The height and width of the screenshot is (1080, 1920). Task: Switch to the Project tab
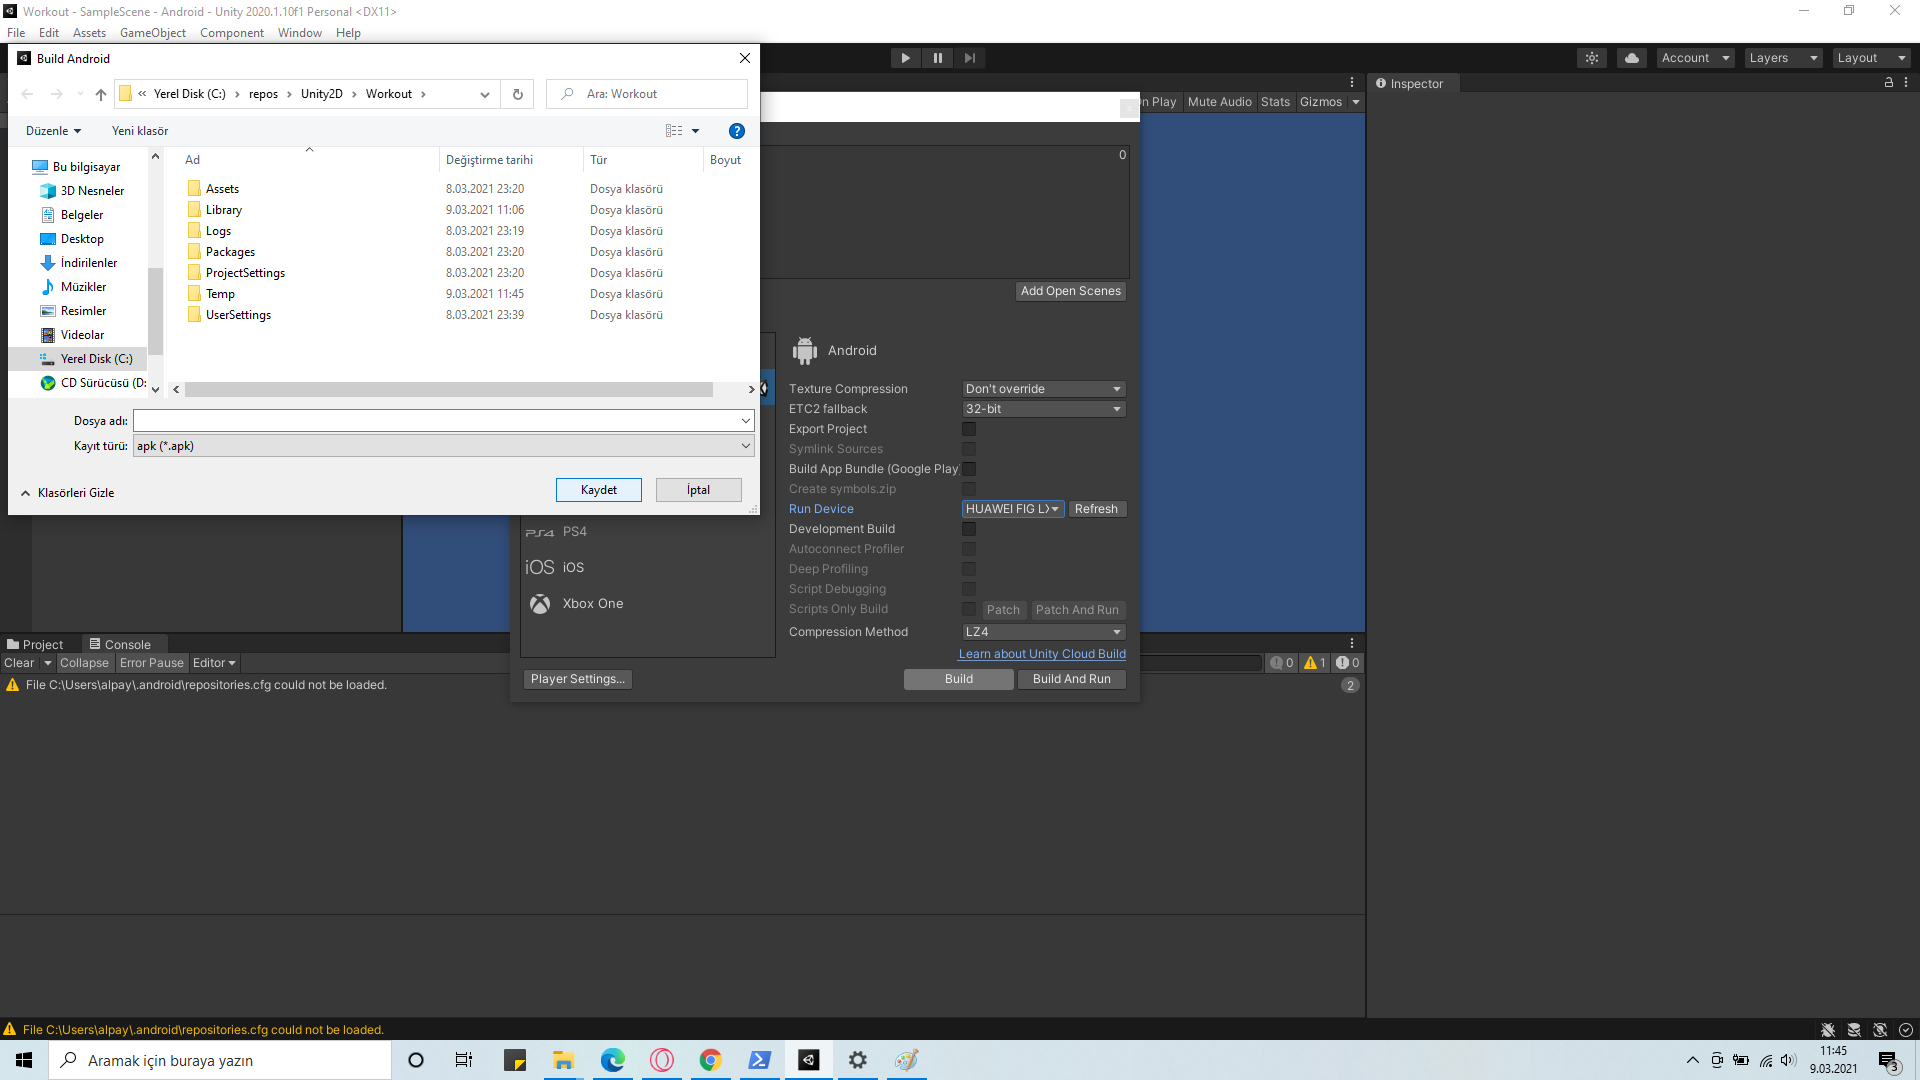click(35, 645)
